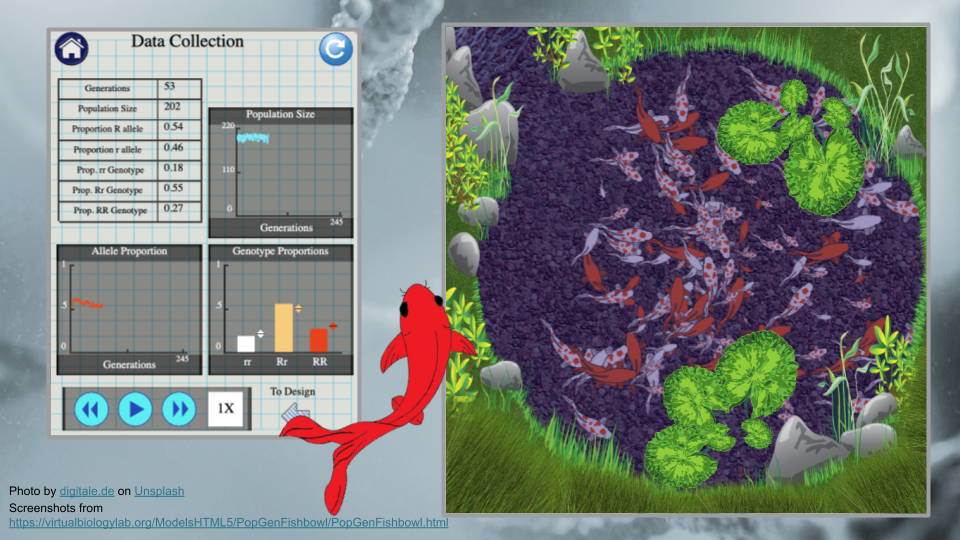This screenshot has height=540, width=960.
Task: Click the To Design back arrow
Action: (x=295, y=413)
